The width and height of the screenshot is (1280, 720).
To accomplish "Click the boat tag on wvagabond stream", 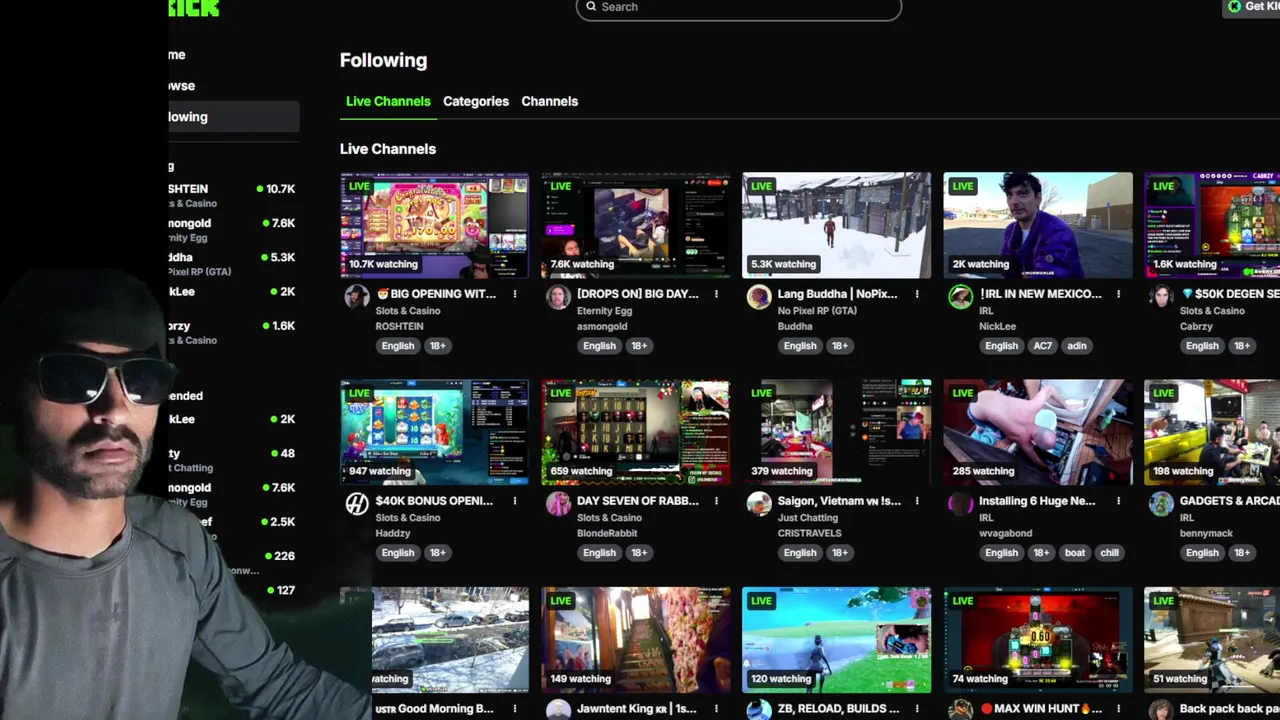I will pos(1075,553).
